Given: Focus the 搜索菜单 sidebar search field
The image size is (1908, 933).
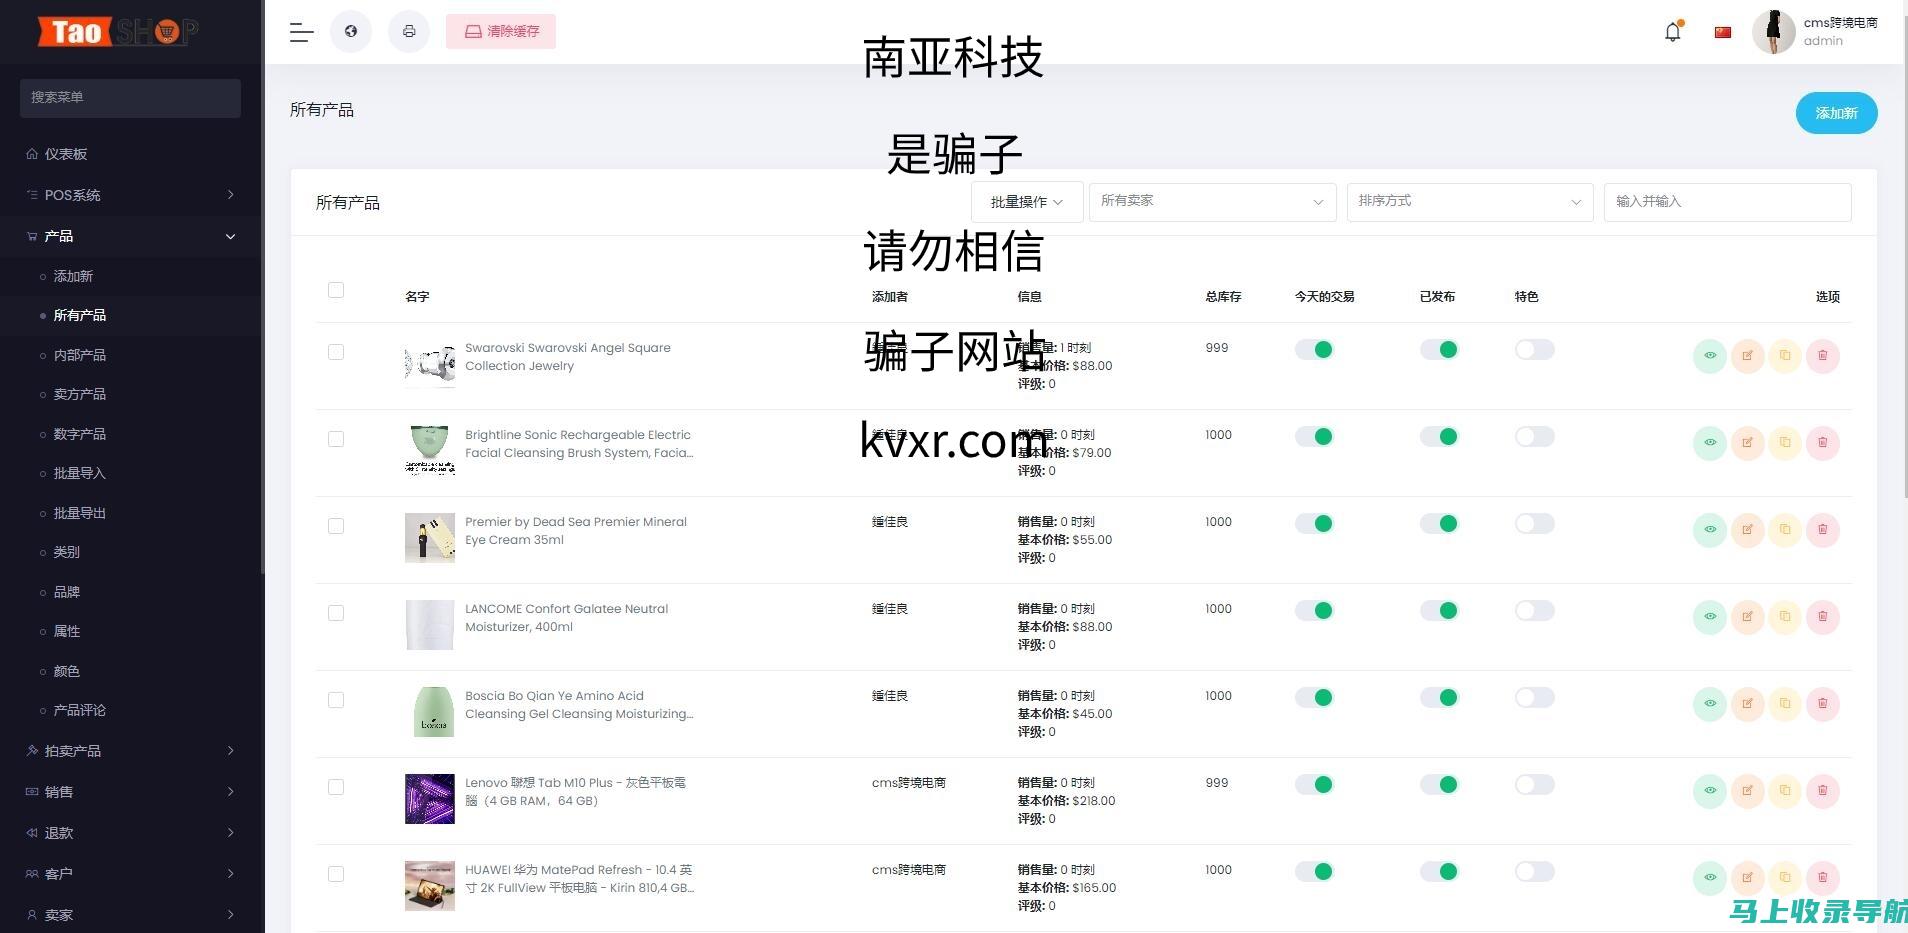Looking at the screenshot, I should point(130,98).
